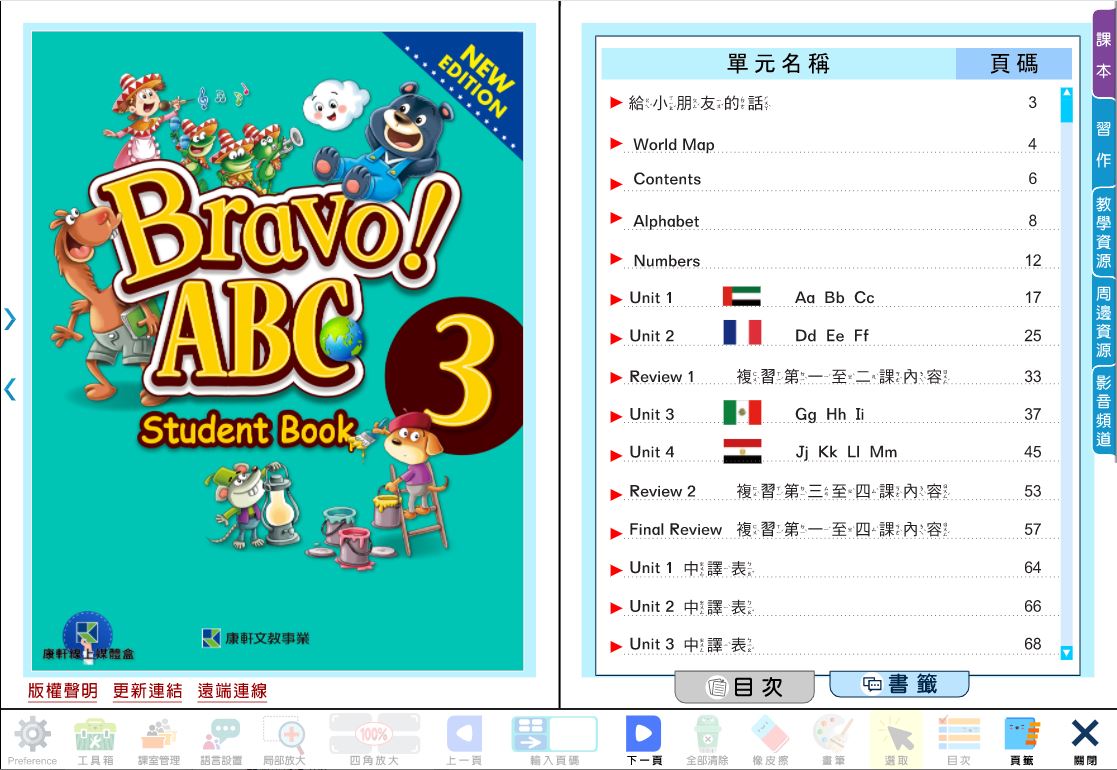Select the 課本 side tab
Viewport: 1117px width, 770px height.
[x=1103, y=55]
